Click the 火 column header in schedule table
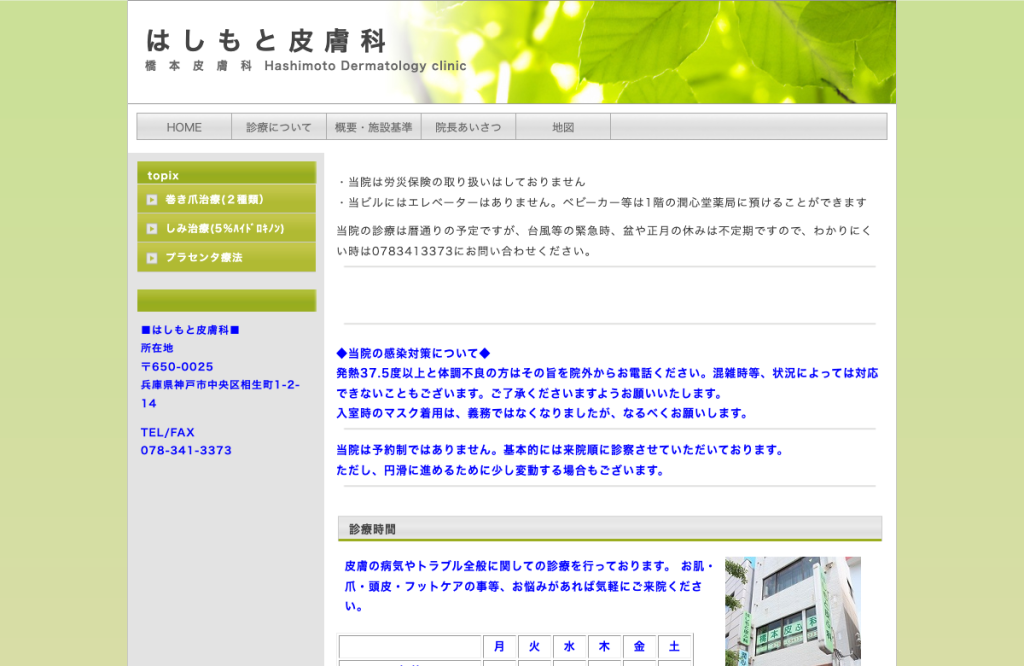The width and height of the screenshot is (1024, 666). tap(535, 646)
